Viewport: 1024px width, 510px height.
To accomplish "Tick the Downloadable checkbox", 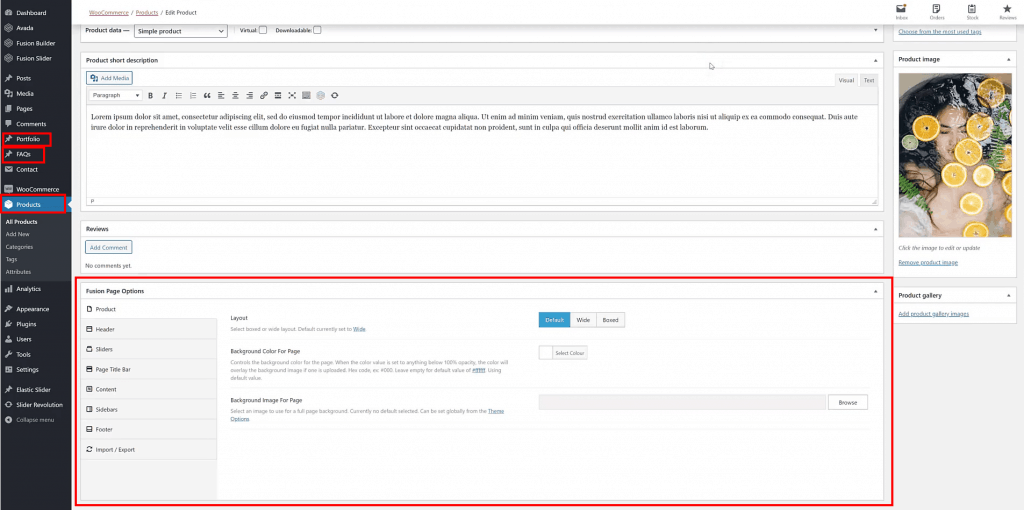I will click(317, 30).
